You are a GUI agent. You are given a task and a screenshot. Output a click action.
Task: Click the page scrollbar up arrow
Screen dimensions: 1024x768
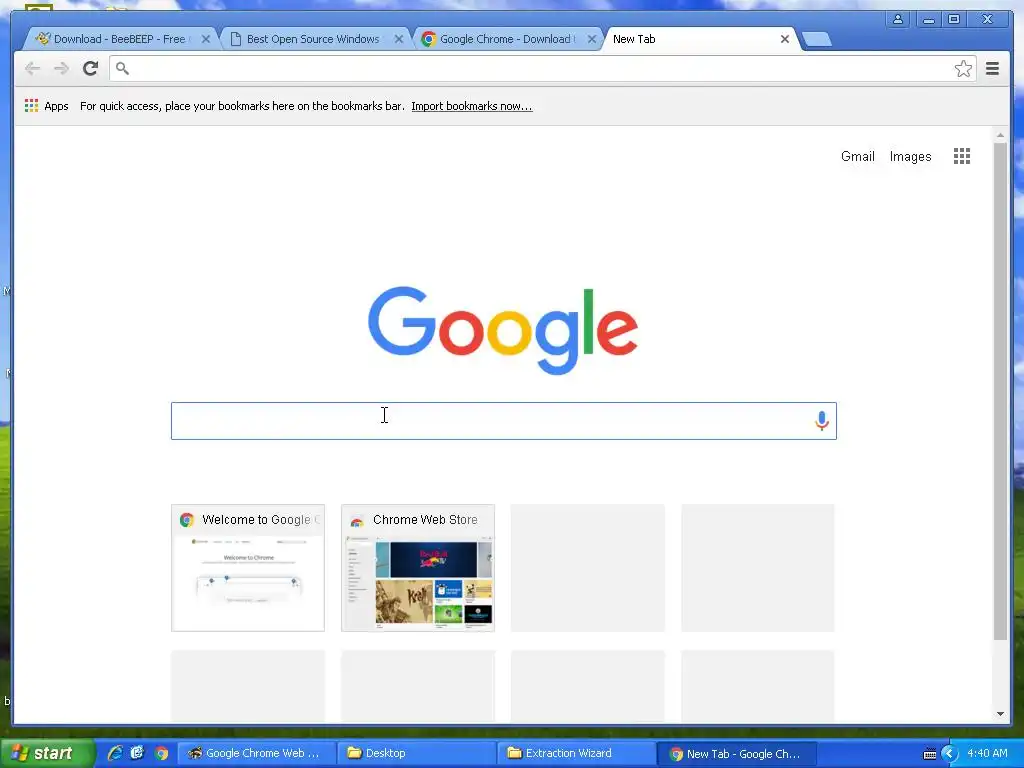(1000, 135)
